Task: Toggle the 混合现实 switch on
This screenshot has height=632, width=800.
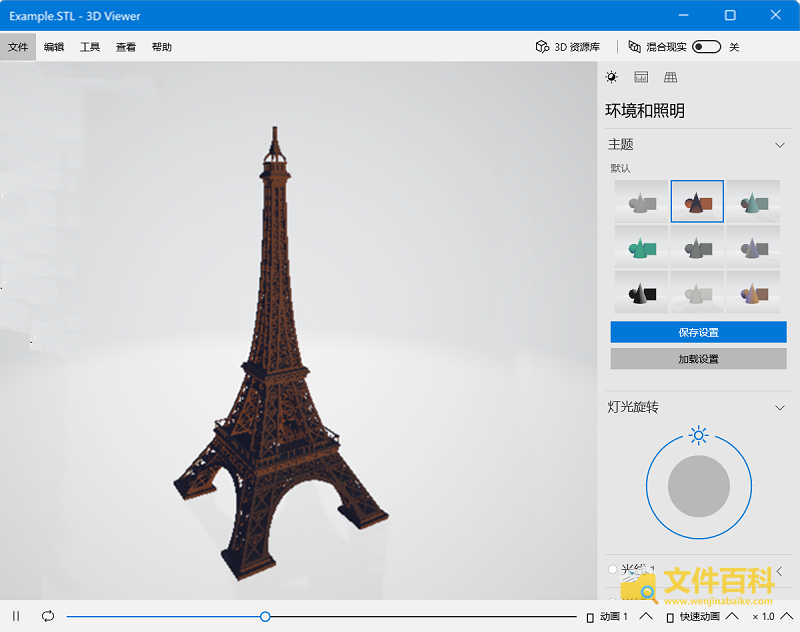Action: coord(706,47)
